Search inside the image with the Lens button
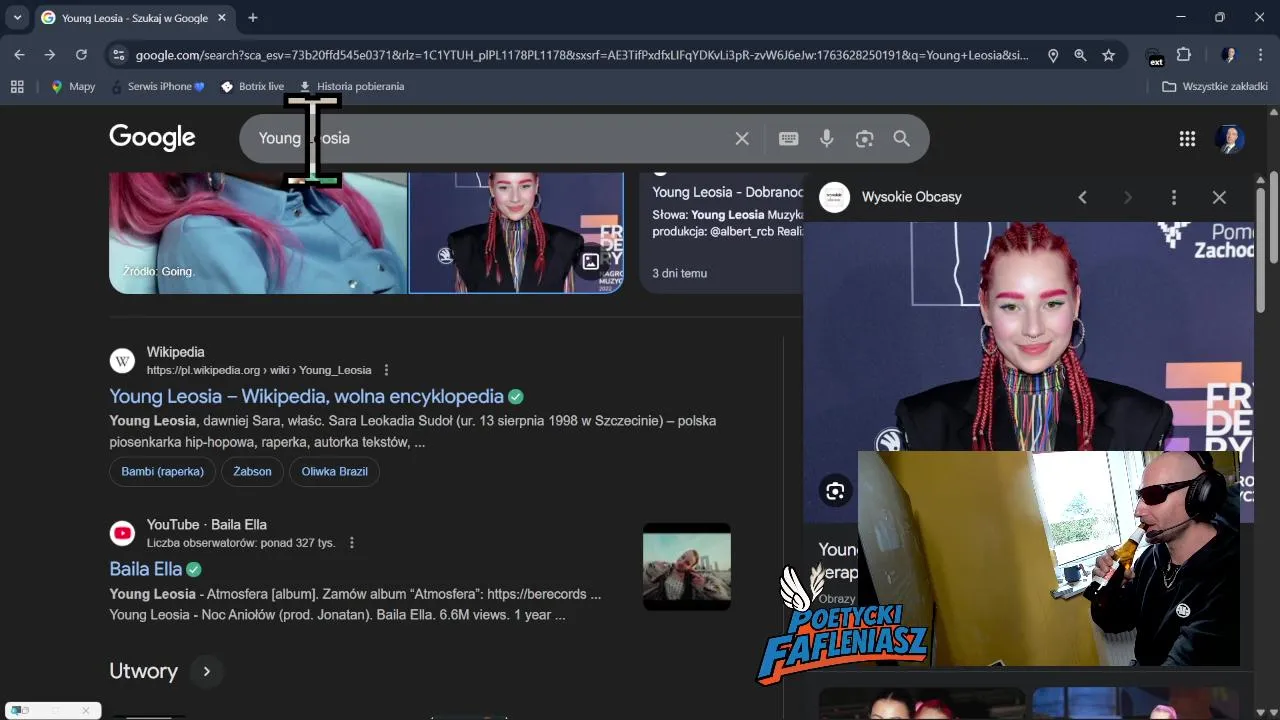Image resolution: width=1280 pixels, height=720 pixels. click(x=835, y=490)
